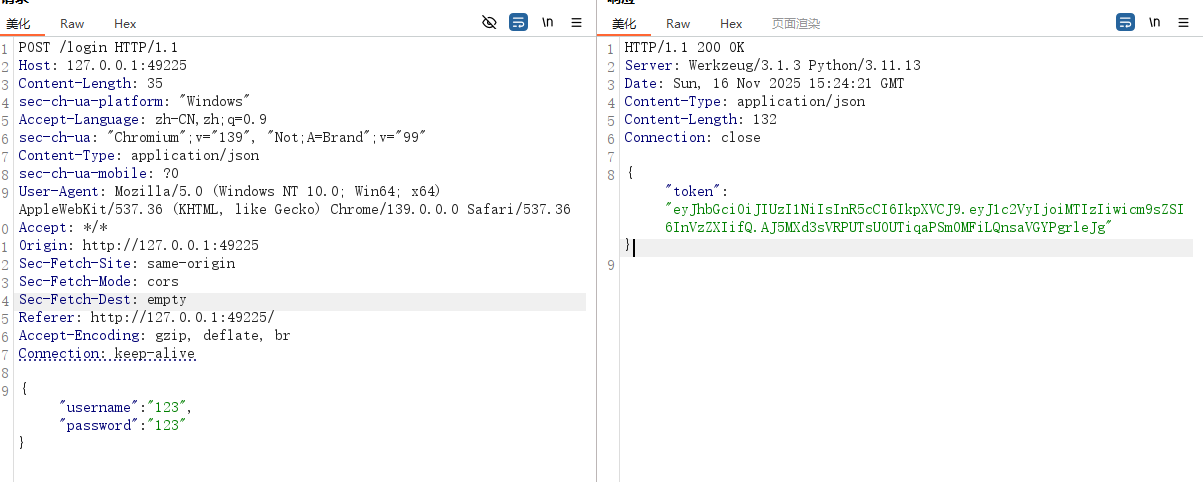Click the Referer header URL in request

click(182, 318)
